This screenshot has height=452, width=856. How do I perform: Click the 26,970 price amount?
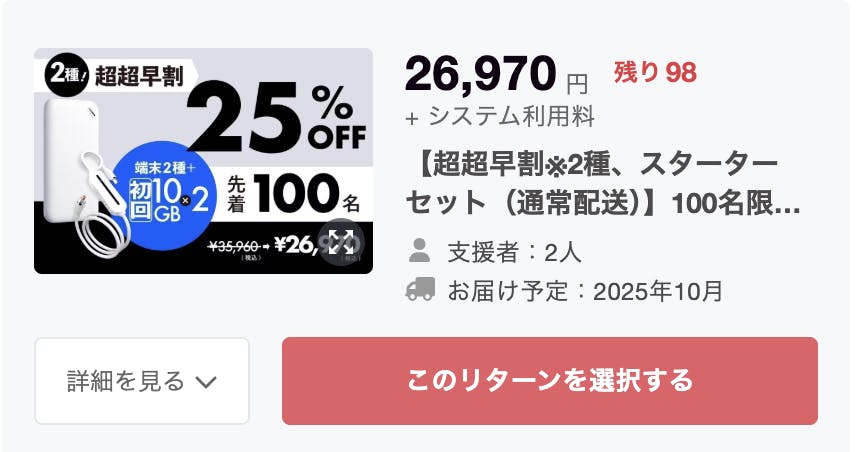pos(480,74)
